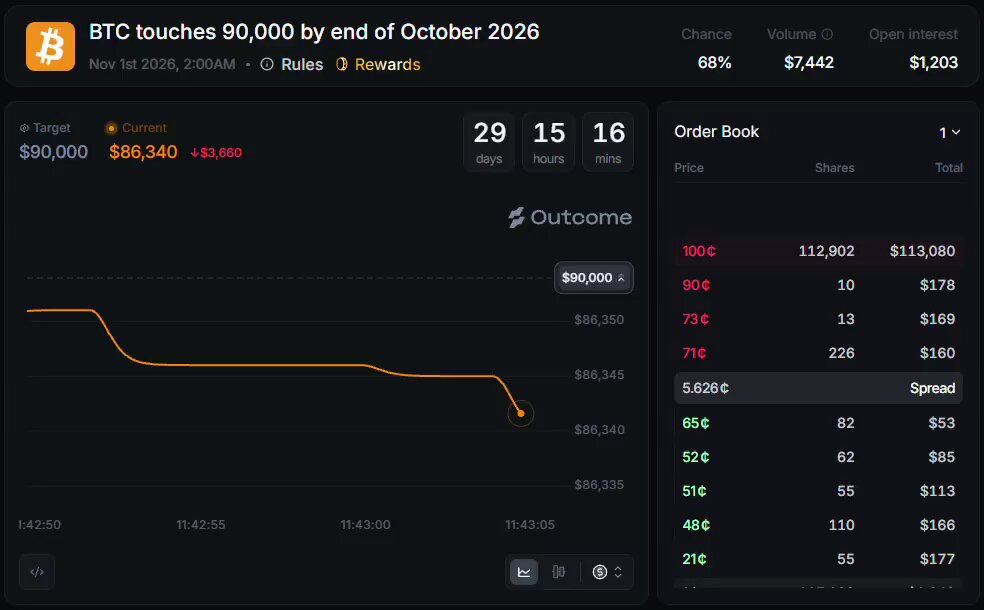Click the Volume info icon

pyautogui.click(x=827, y=35)
